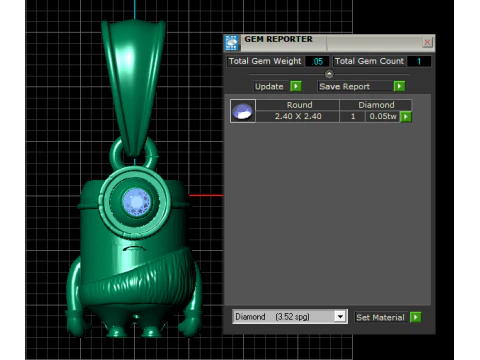This screenshot has width=480, height=360.
Task: Click the Total Gem Count value 1
Action: pos(419,61)
